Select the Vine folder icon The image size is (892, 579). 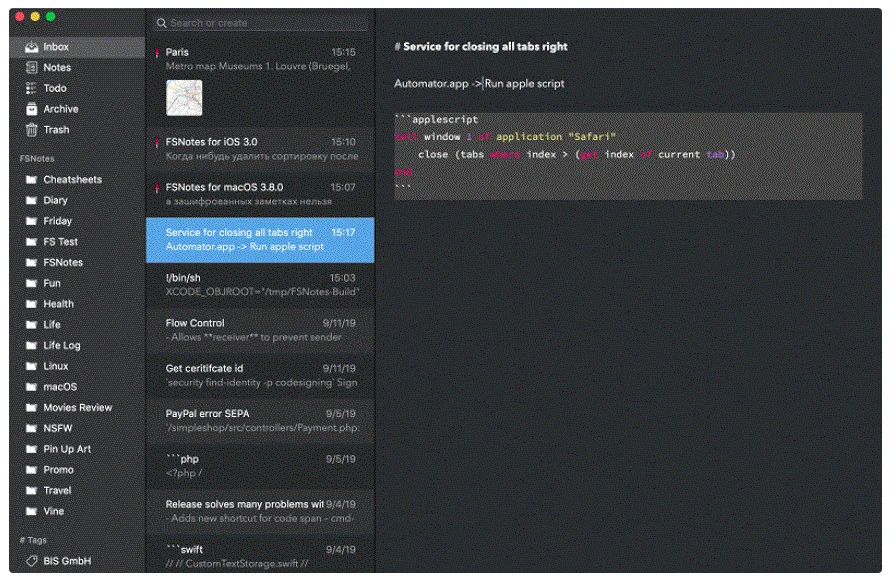click(x=31, y=511)
